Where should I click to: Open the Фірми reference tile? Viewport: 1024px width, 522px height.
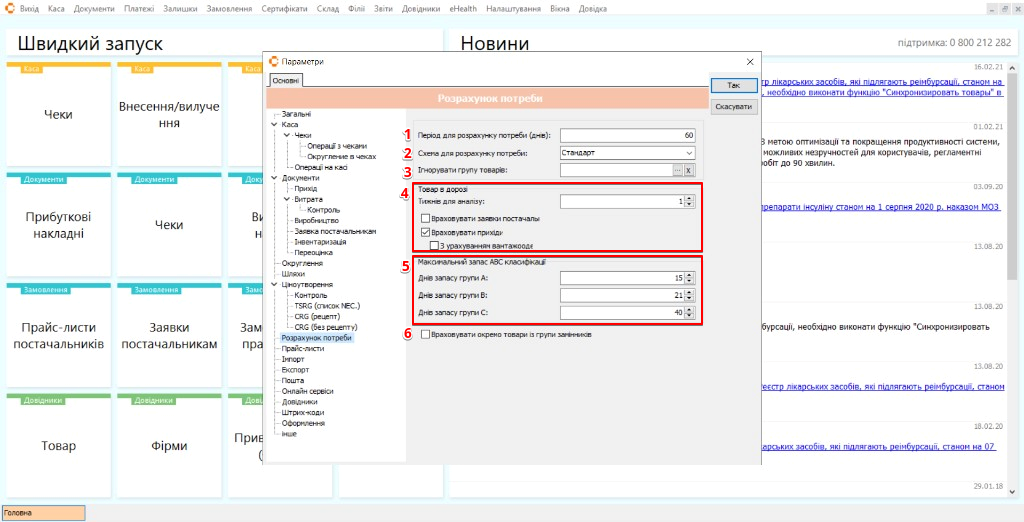tap(169, 446)
